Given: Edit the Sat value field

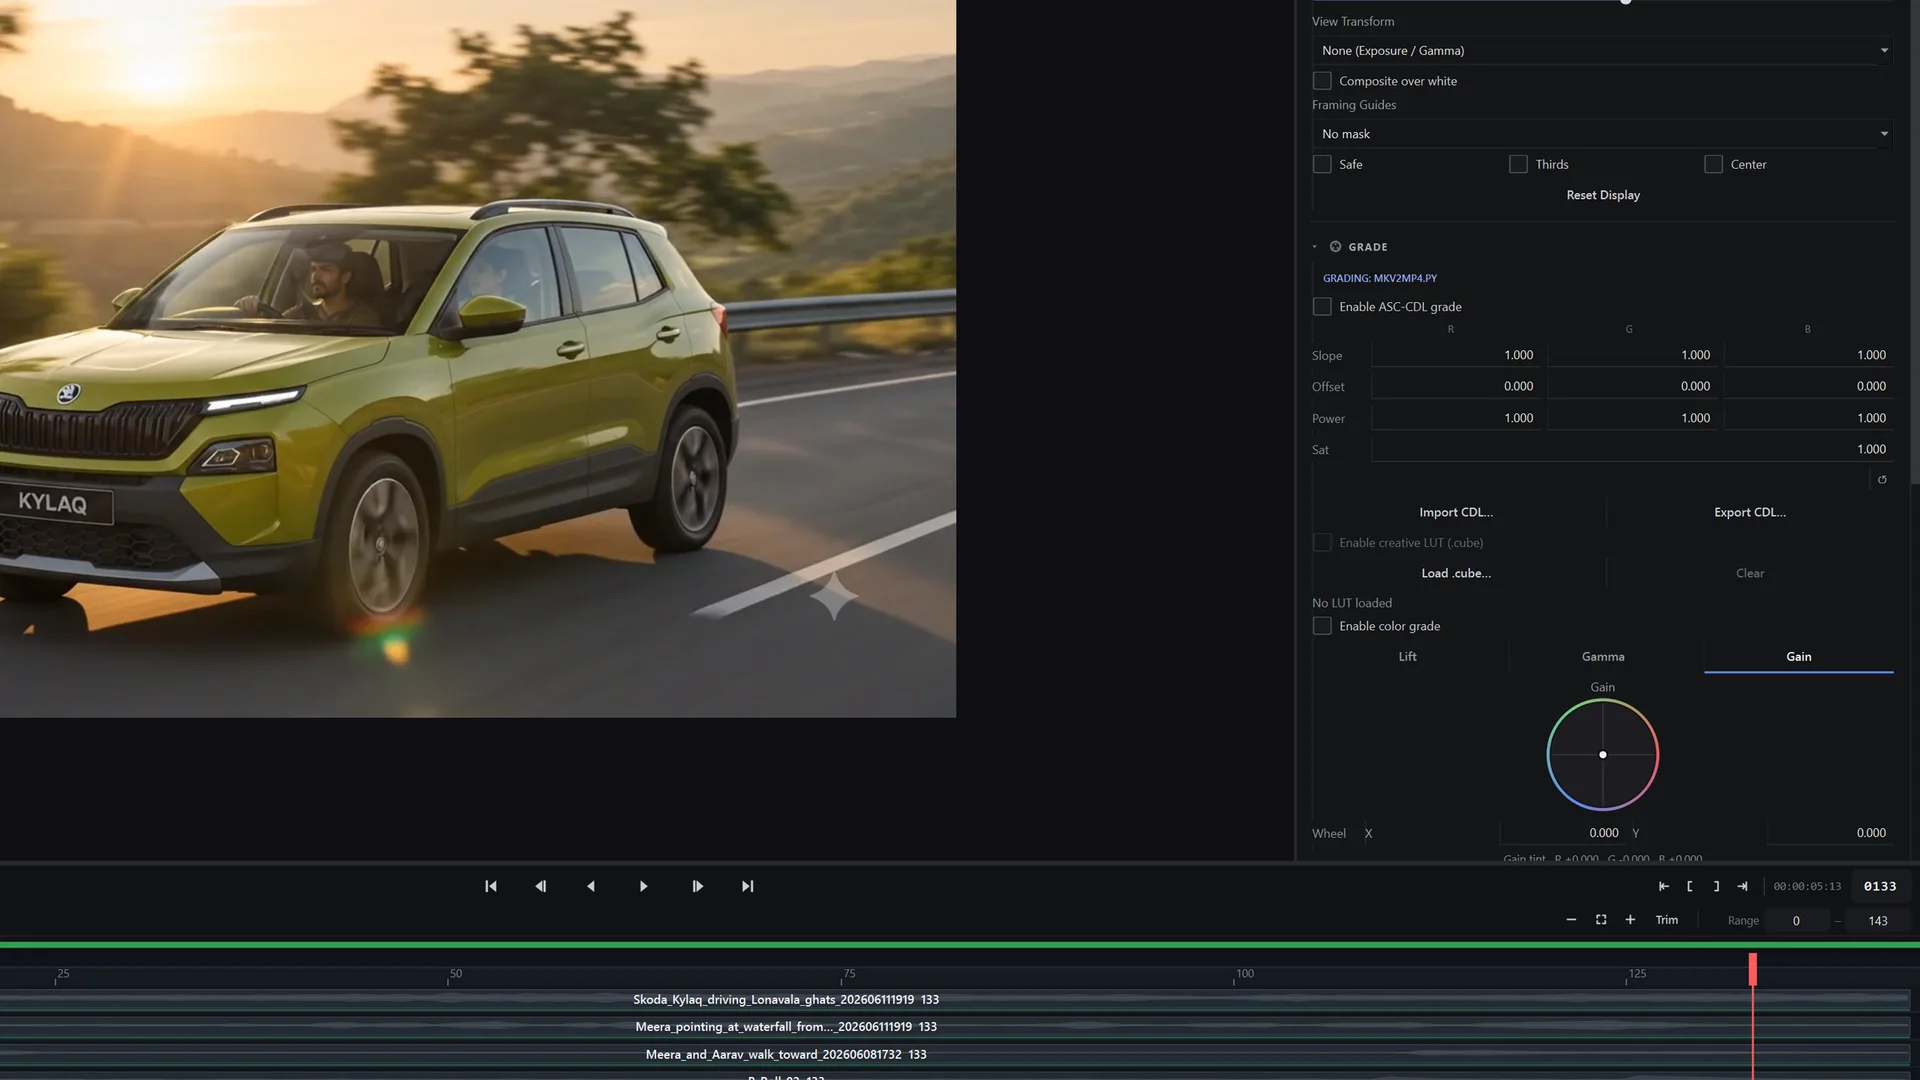Looking at the screenshot, I should 1633,449.
